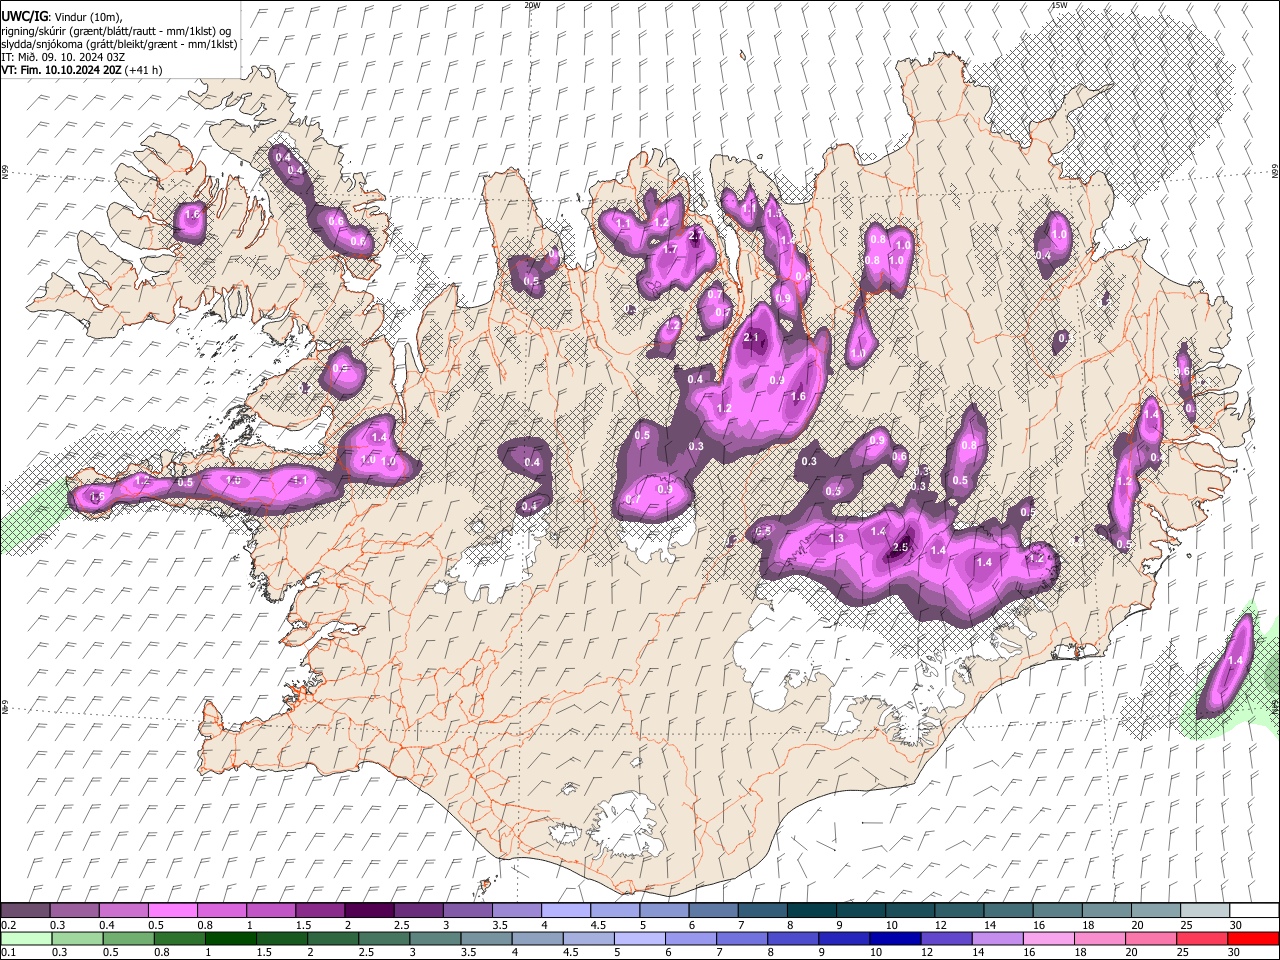Select lower legend swatch between 1 and 1.5
Screen dimensions: 1280x960
point(231,938)
